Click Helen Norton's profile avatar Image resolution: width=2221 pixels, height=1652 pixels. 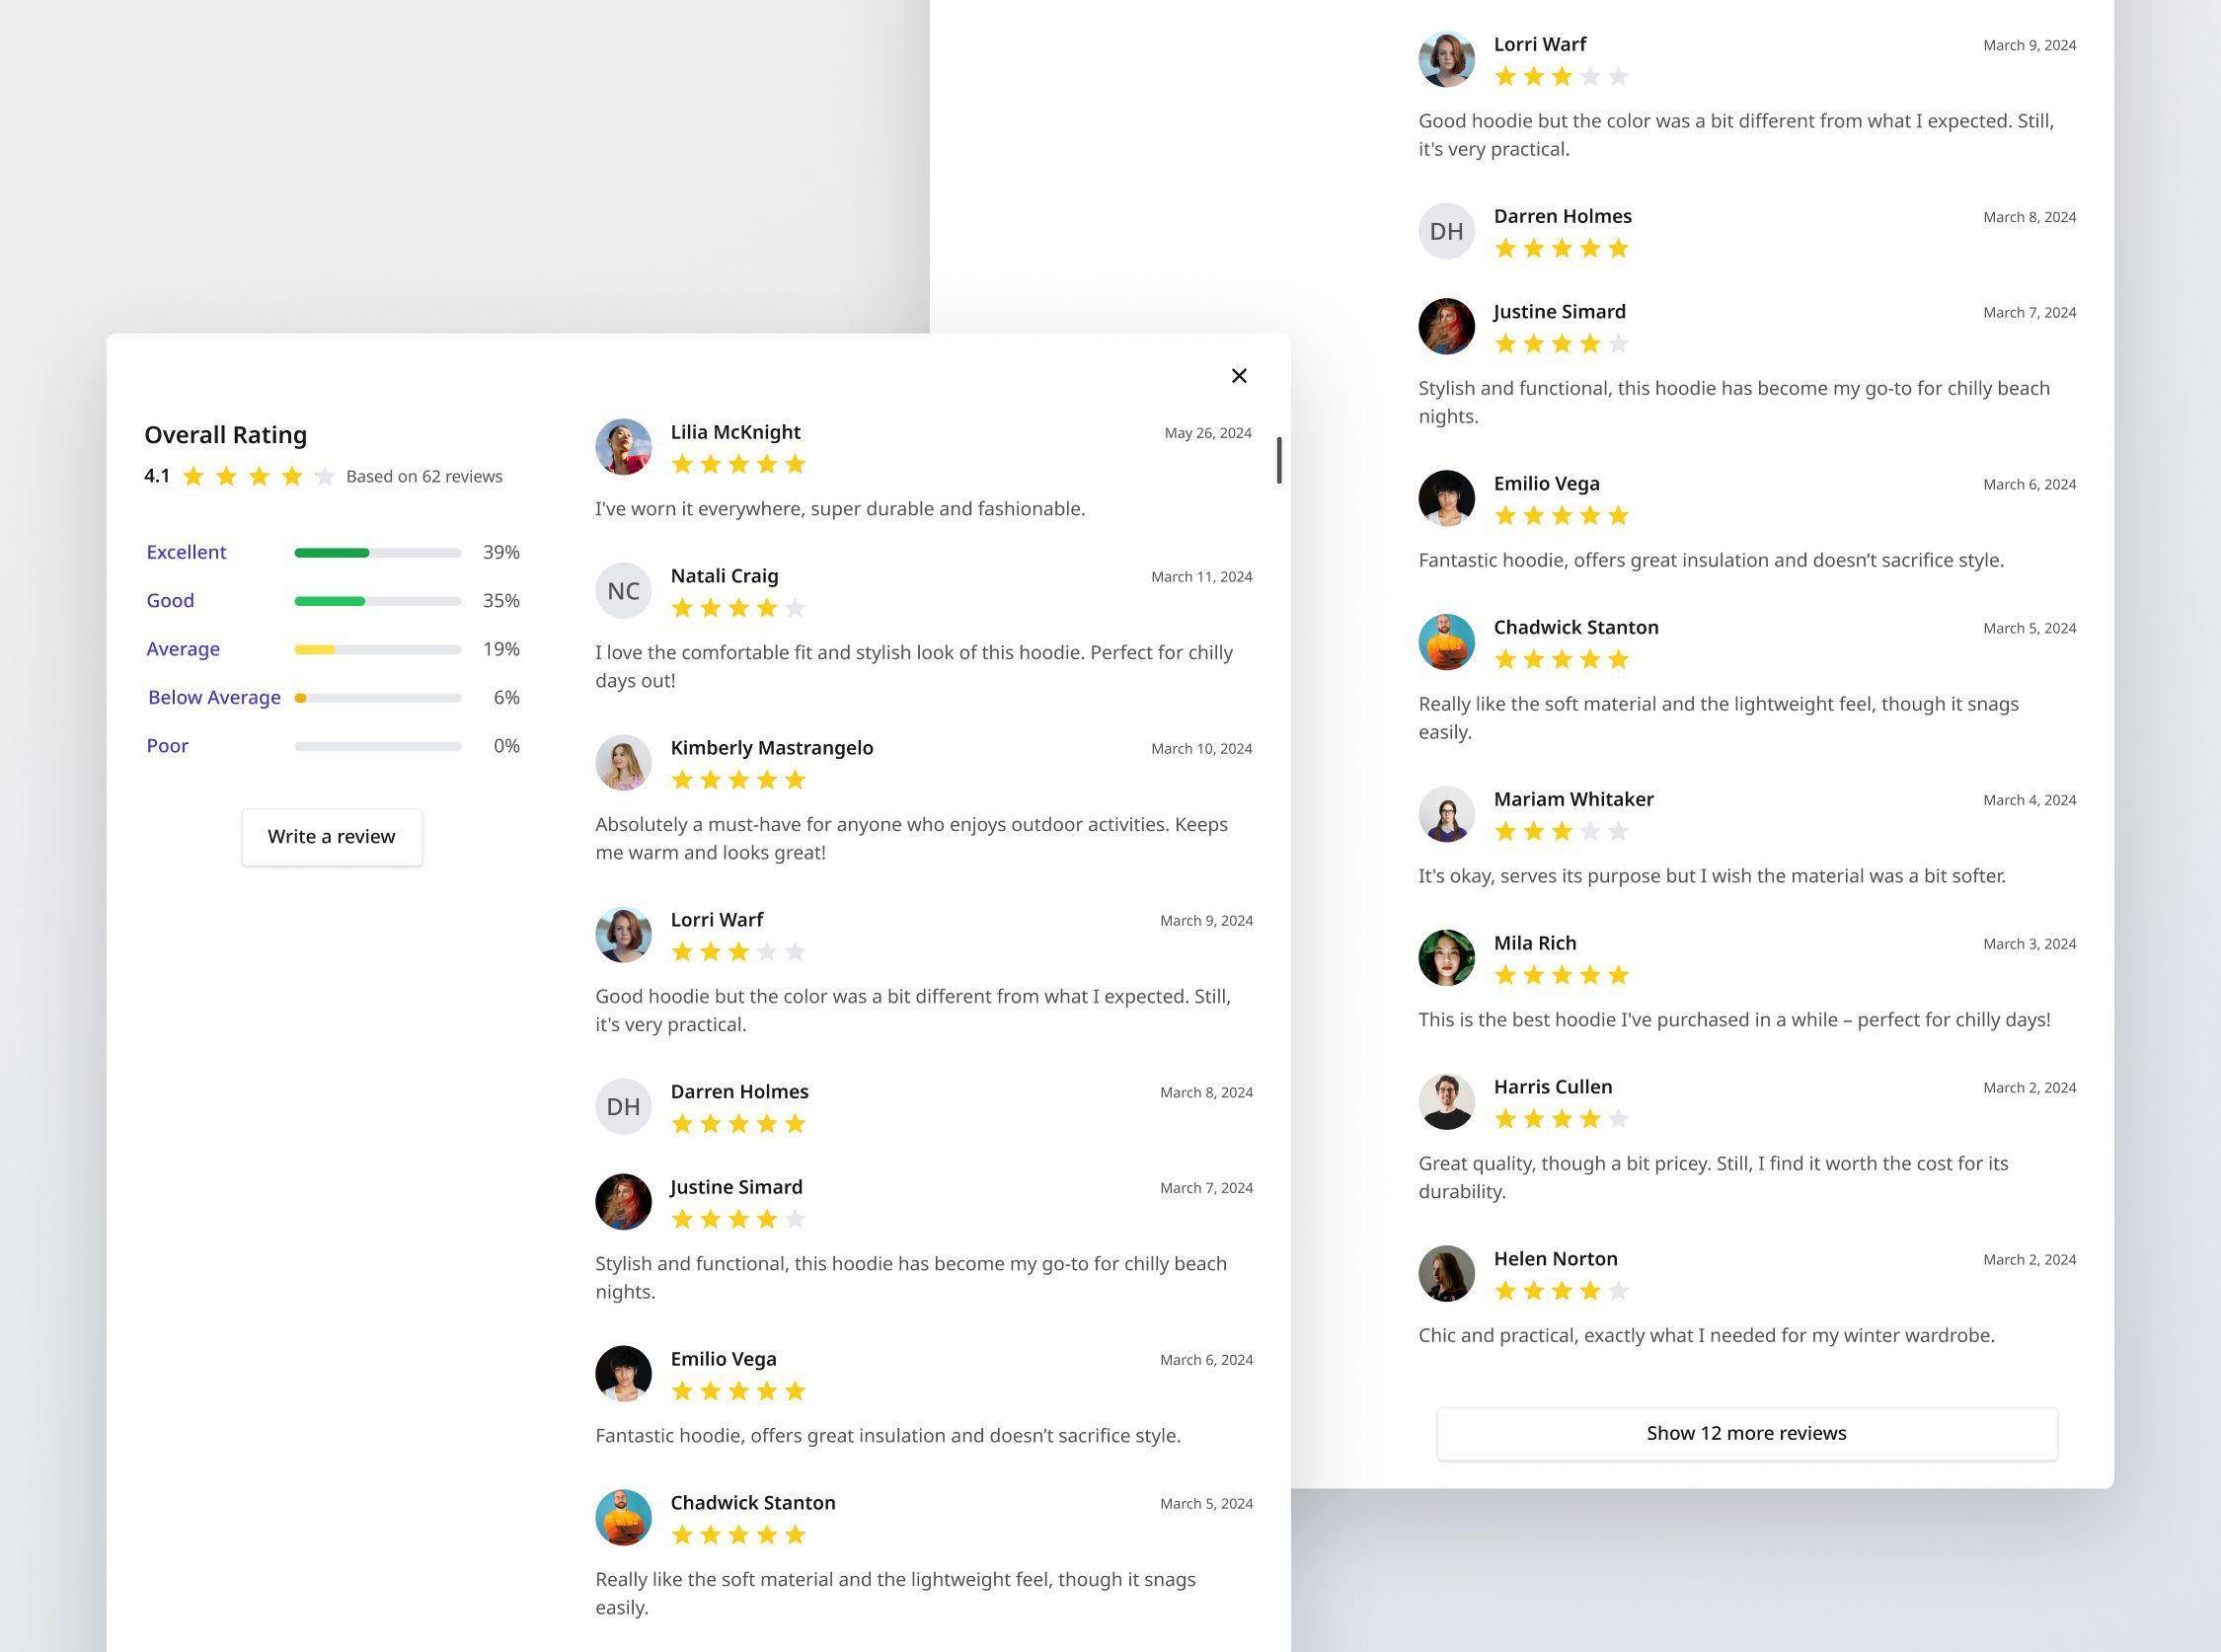1445,1272
